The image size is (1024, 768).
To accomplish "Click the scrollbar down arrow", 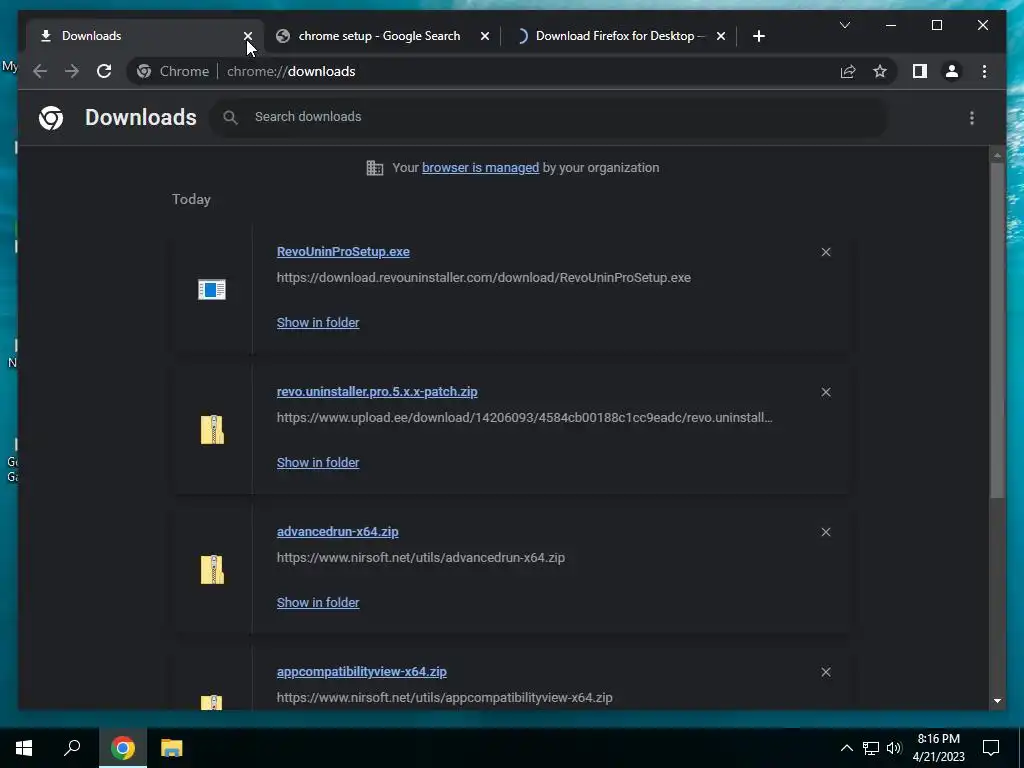I will pos(997,701).
